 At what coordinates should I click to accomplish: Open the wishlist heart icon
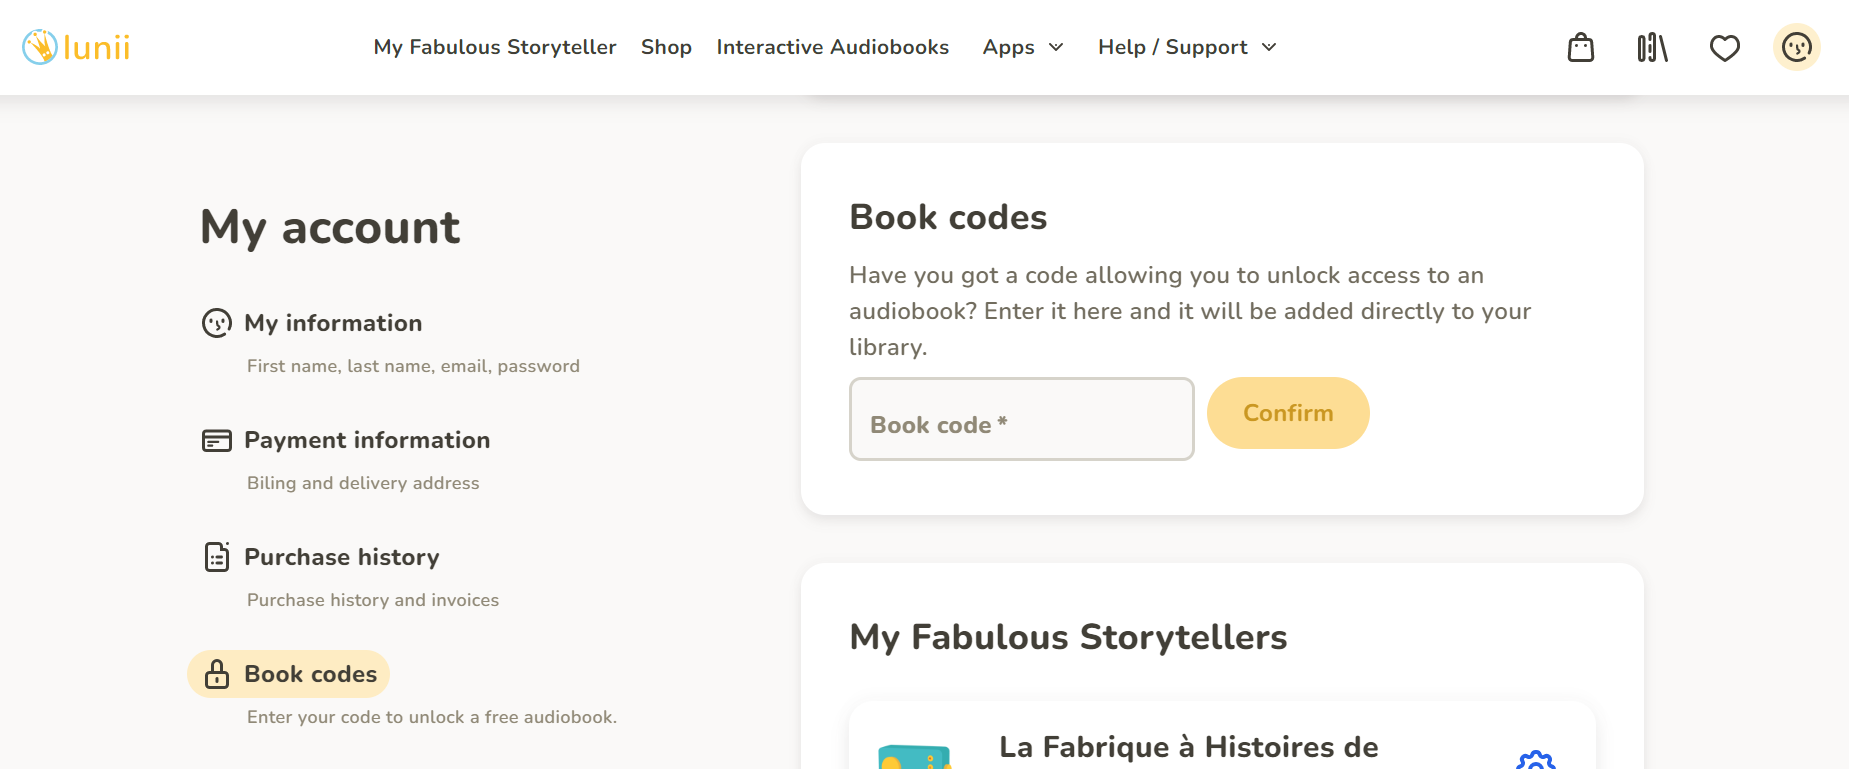1725,48
